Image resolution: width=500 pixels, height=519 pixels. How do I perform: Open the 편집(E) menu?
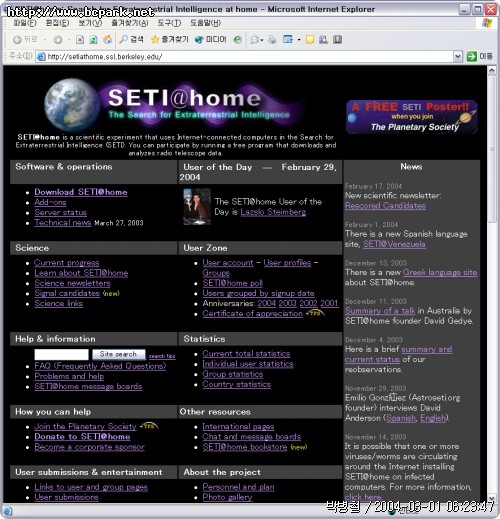coord(57,23)
